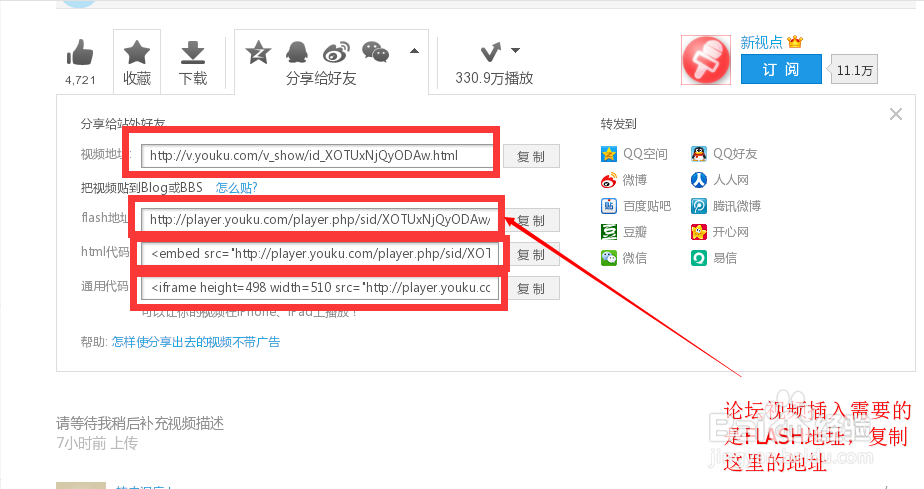
Task: Click 请等待我稍后补充视频描述 description text
Action: click(140, 423)
